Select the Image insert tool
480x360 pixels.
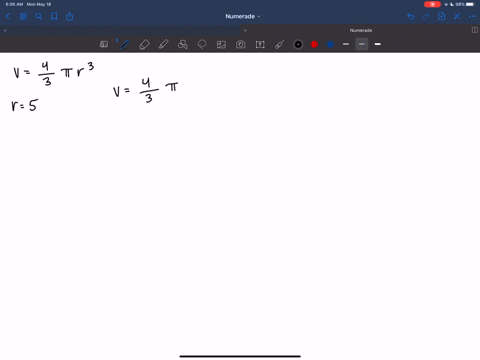coord(221,44)
